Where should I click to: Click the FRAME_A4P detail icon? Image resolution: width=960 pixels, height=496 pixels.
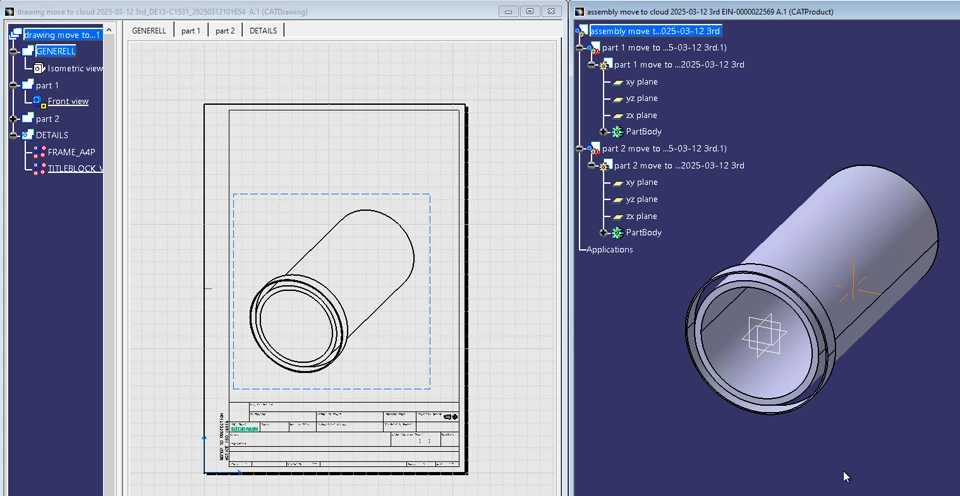39,152
